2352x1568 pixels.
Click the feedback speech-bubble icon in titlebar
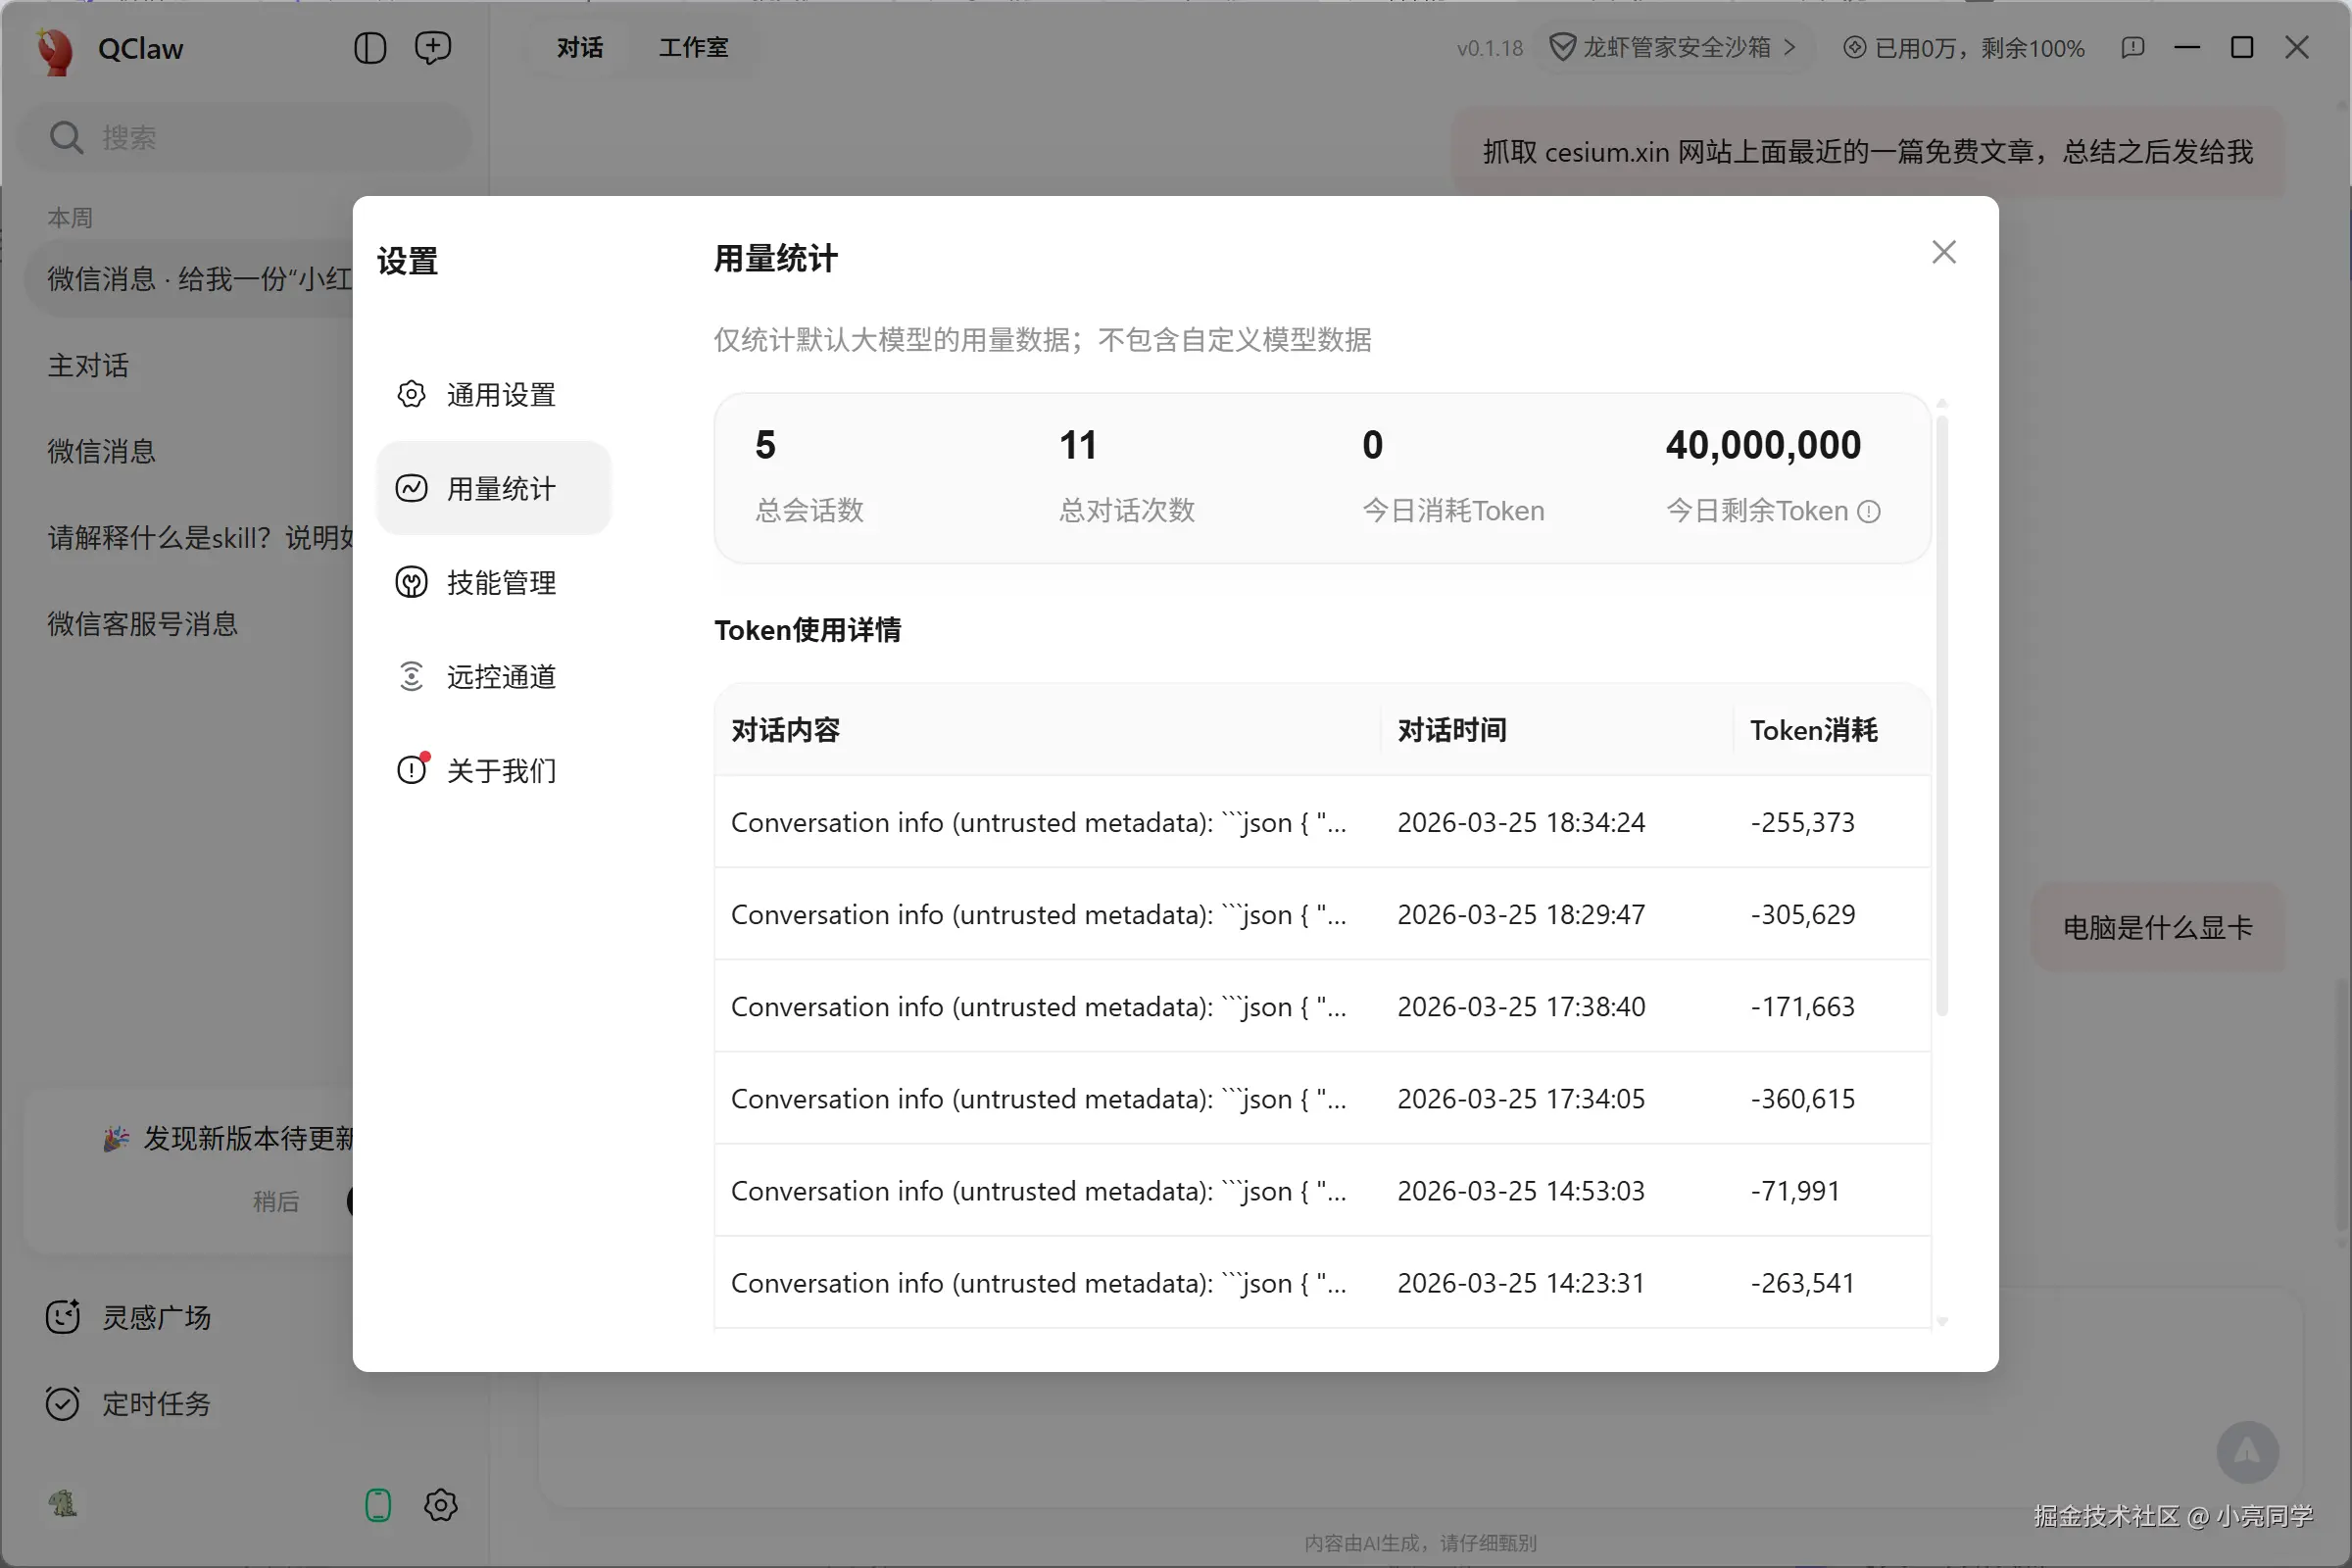(x=2134, y=47)
